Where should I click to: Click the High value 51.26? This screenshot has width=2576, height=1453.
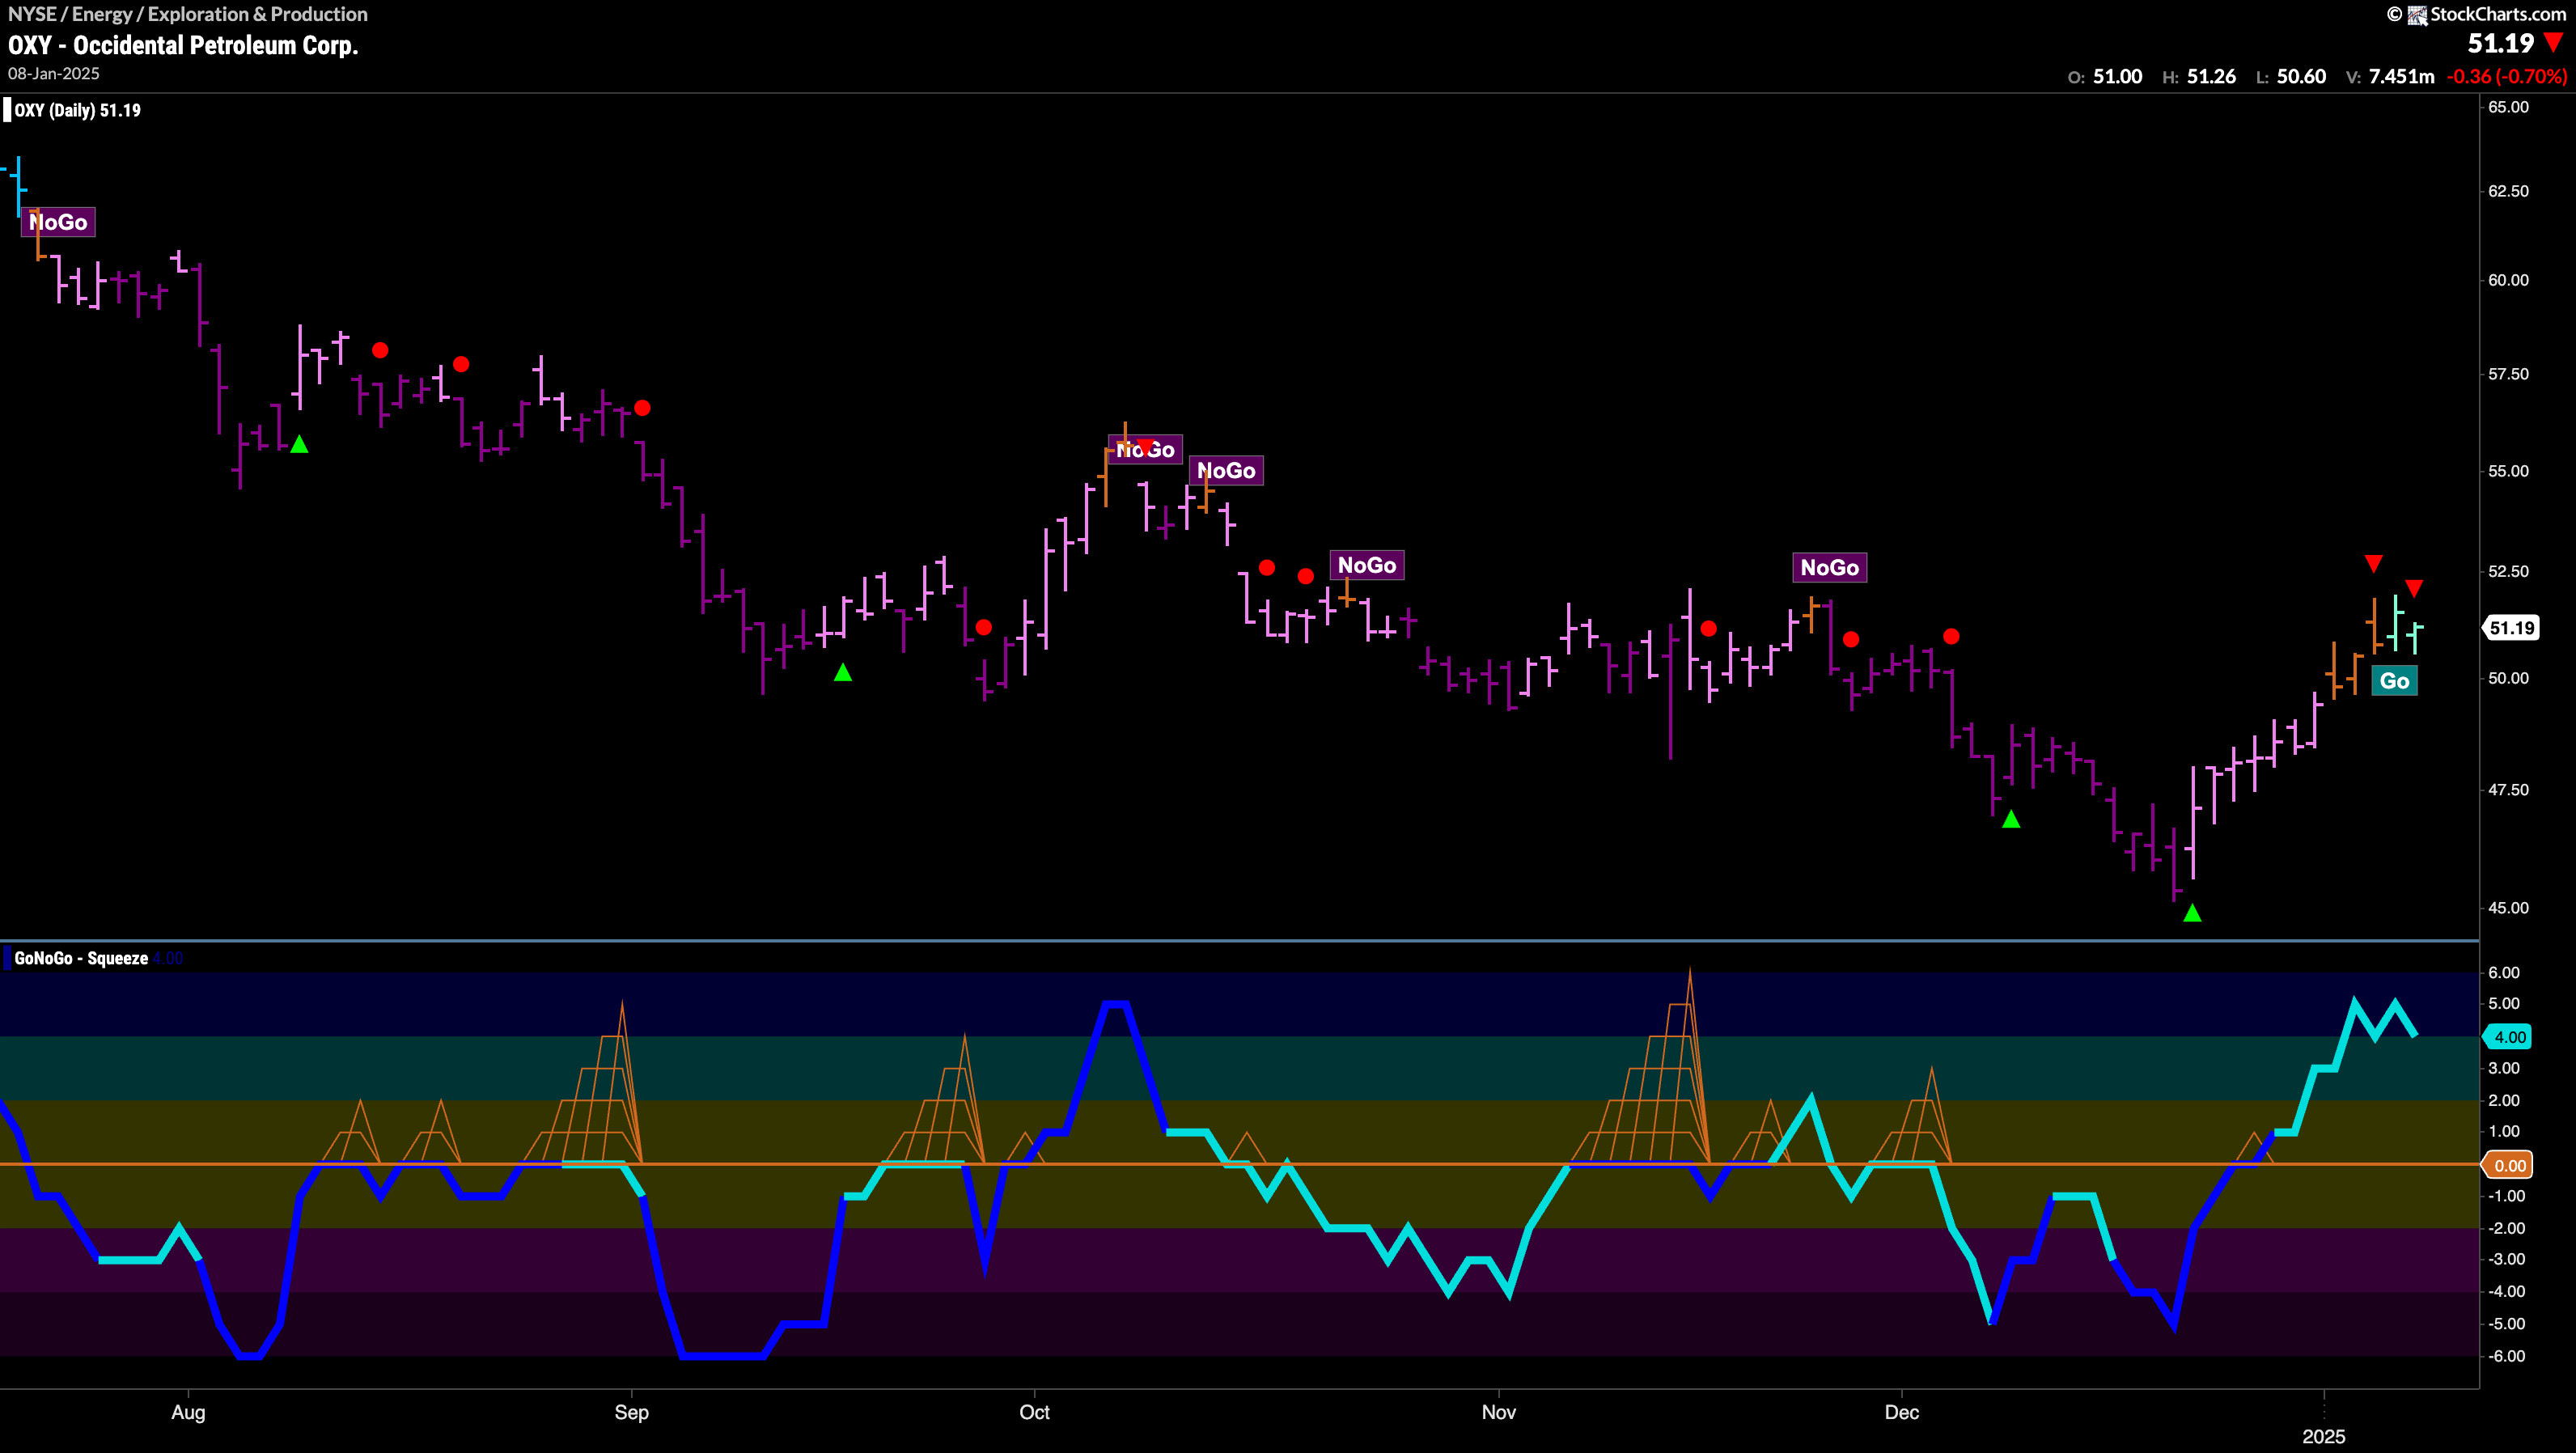pyautogui.click(x=2211, y=77)
